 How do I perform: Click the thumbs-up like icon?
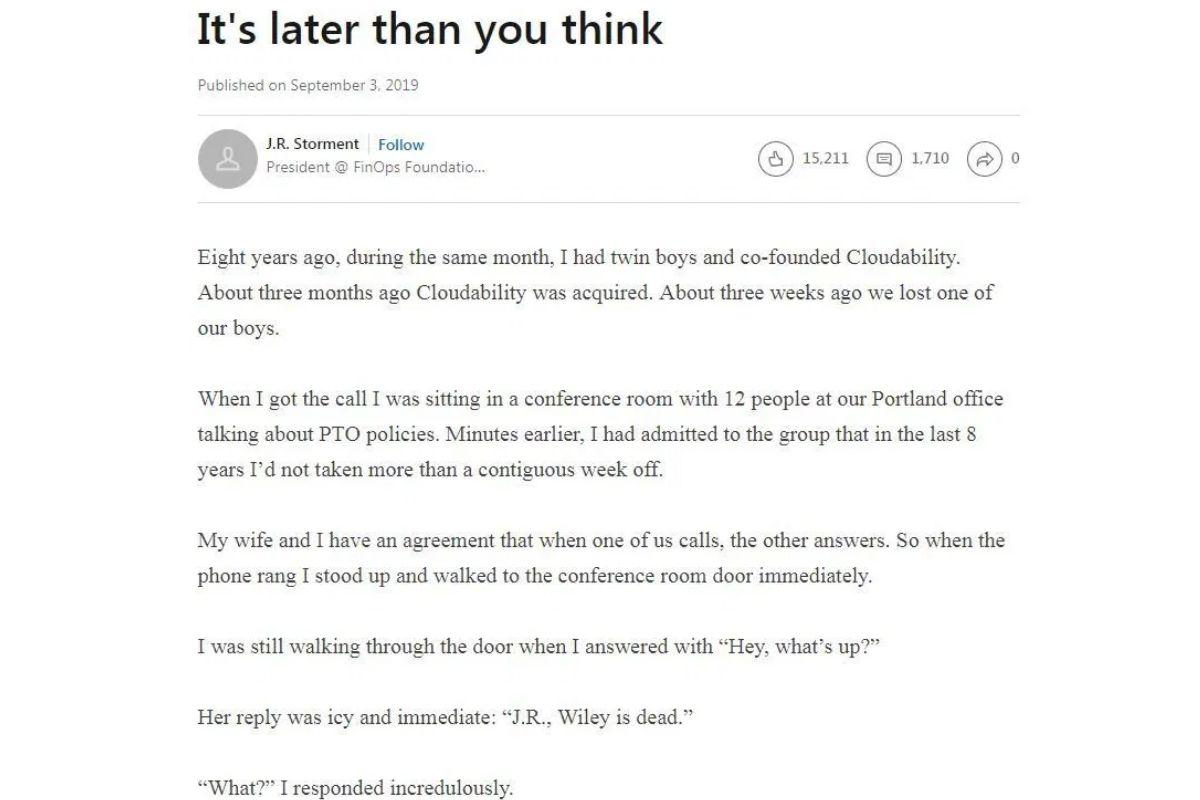coord(776,159)
